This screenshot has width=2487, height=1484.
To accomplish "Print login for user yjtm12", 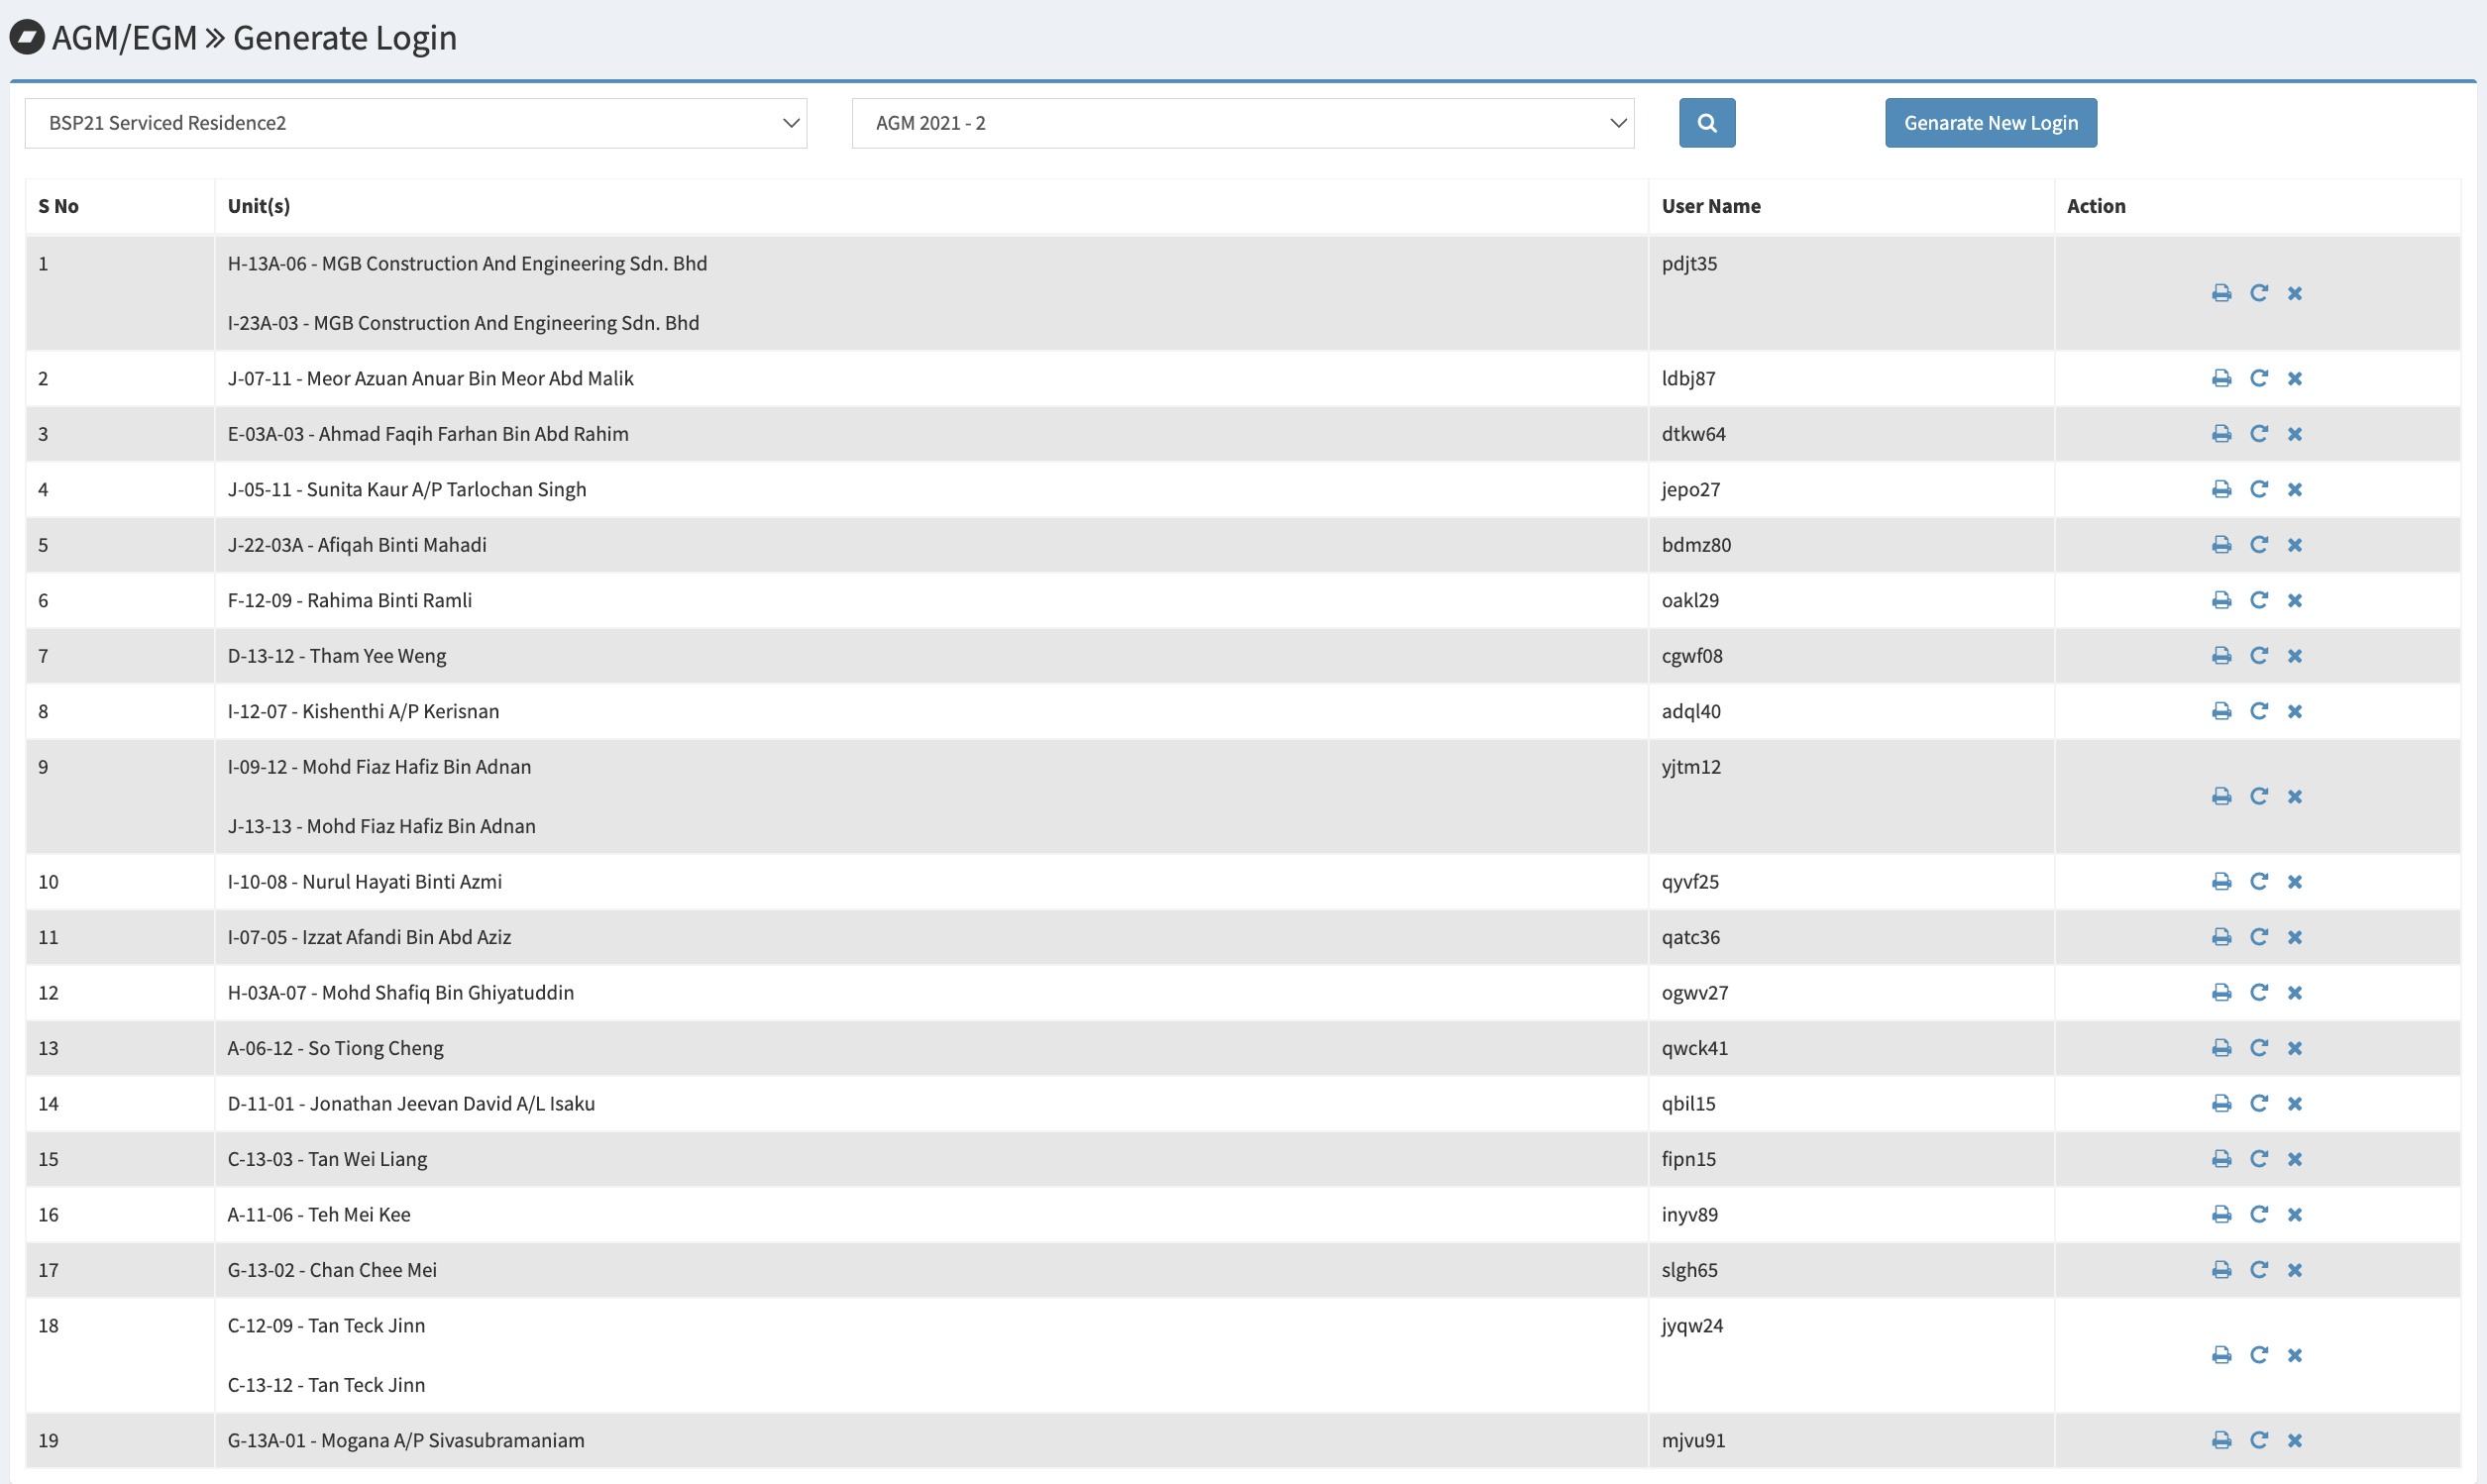I will [2221, 796].
